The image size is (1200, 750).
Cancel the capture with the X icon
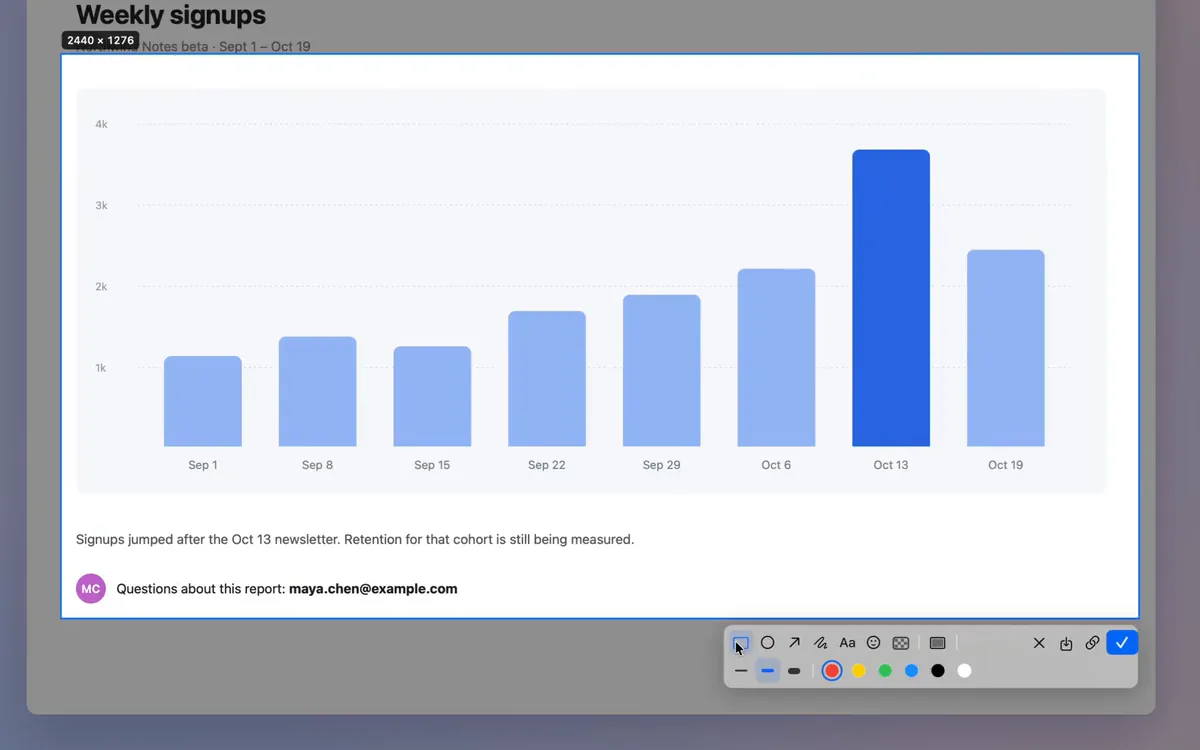click(x=1039, y=643)
